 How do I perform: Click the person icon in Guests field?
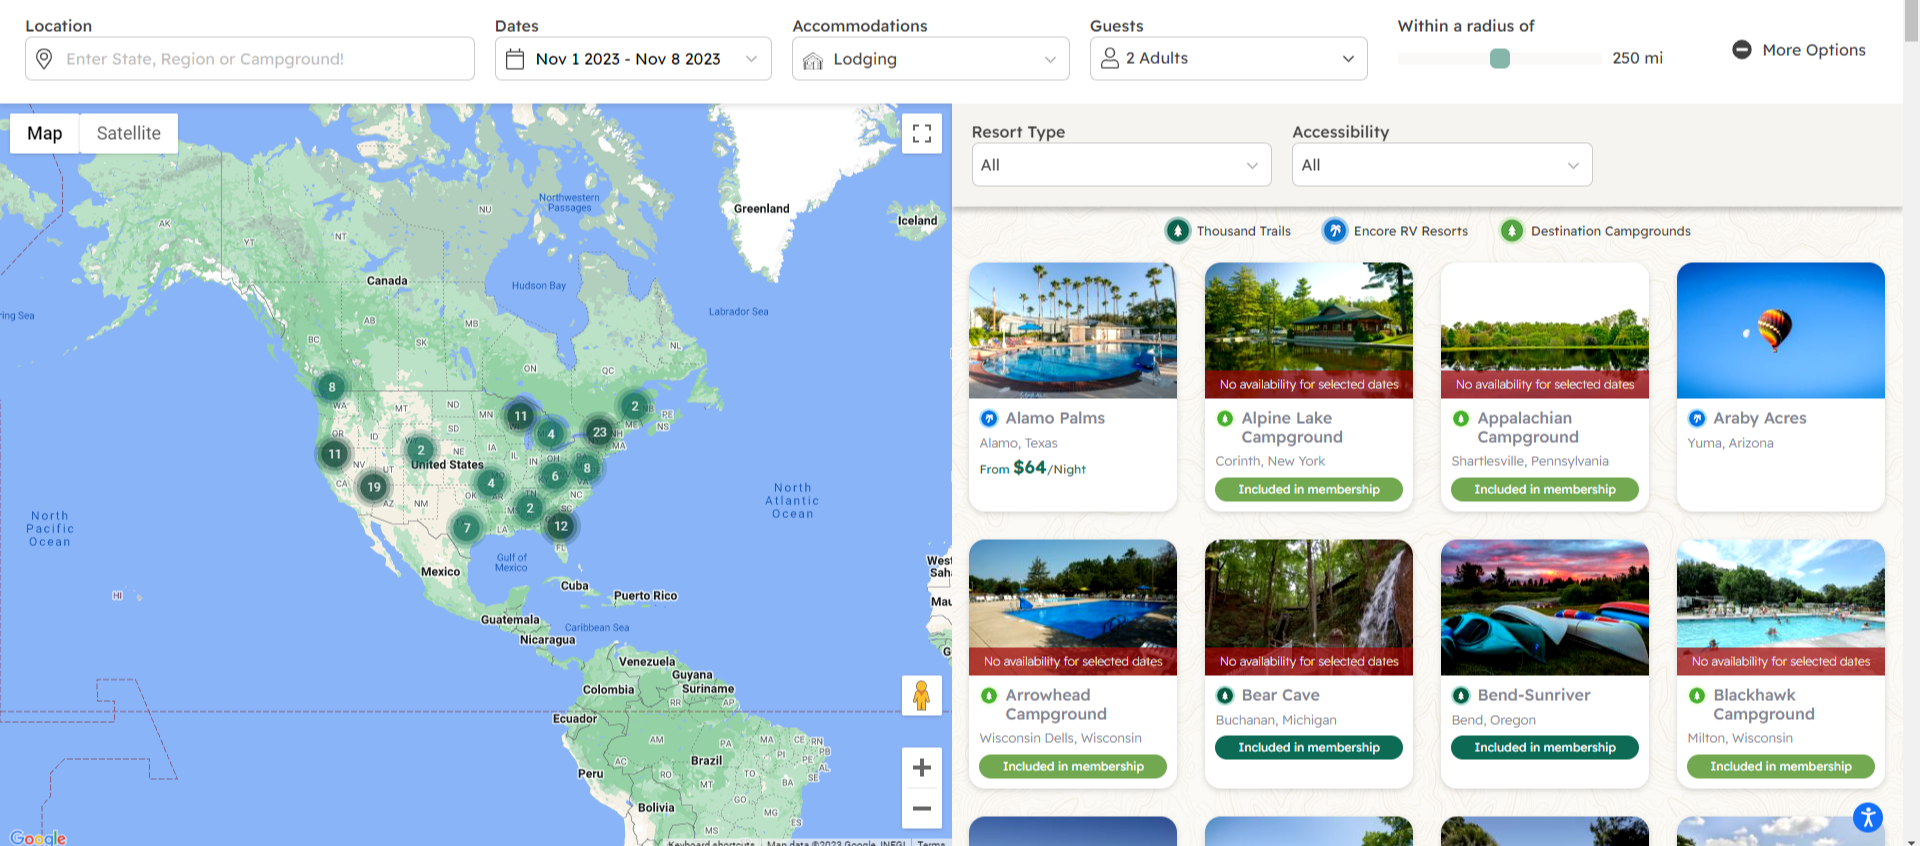(x=1109, y=58)
